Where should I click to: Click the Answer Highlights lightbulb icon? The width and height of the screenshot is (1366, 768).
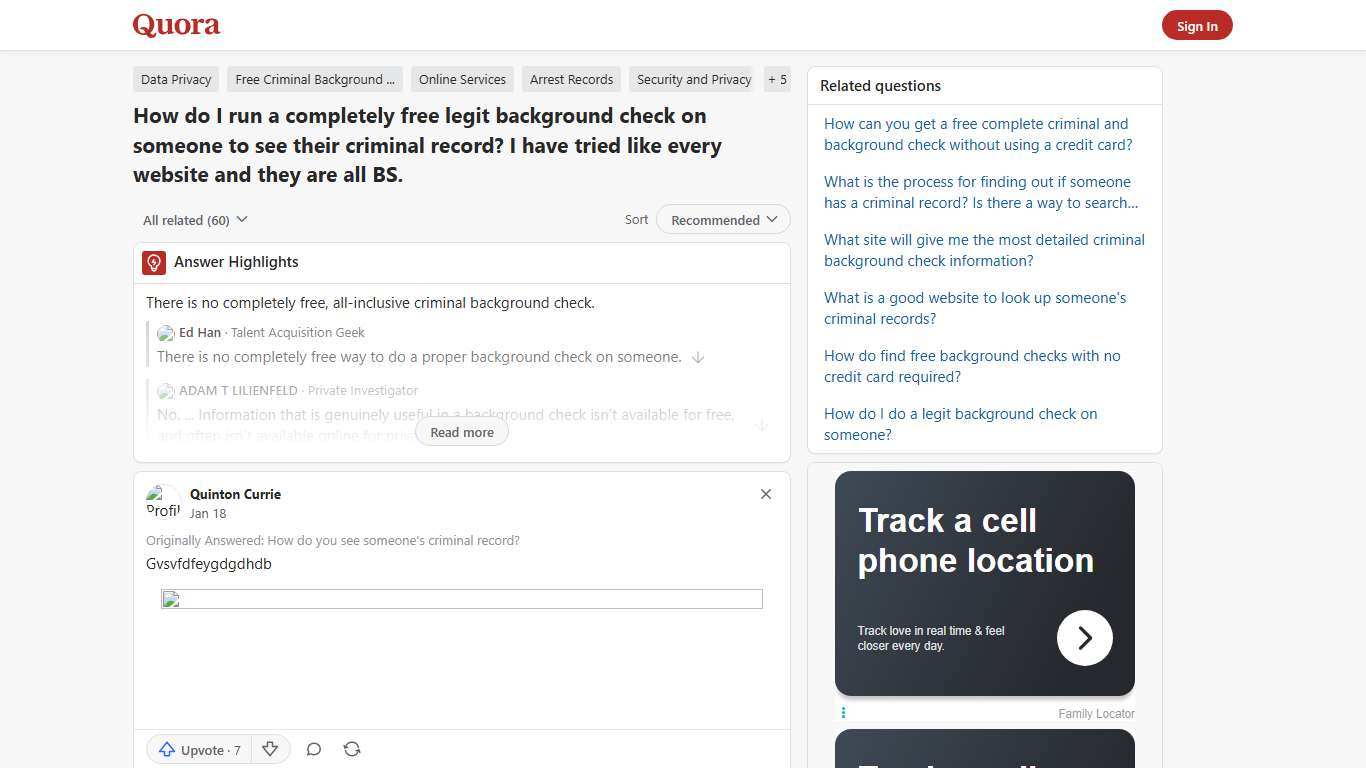(153, 262)
